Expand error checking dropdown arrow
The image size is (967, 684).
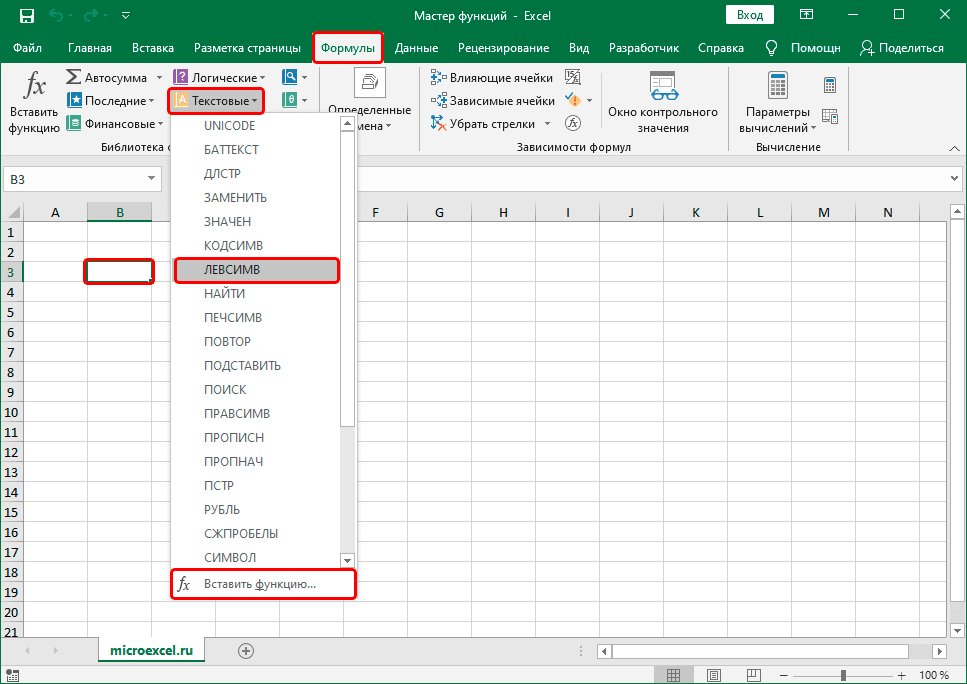point(590,101)
